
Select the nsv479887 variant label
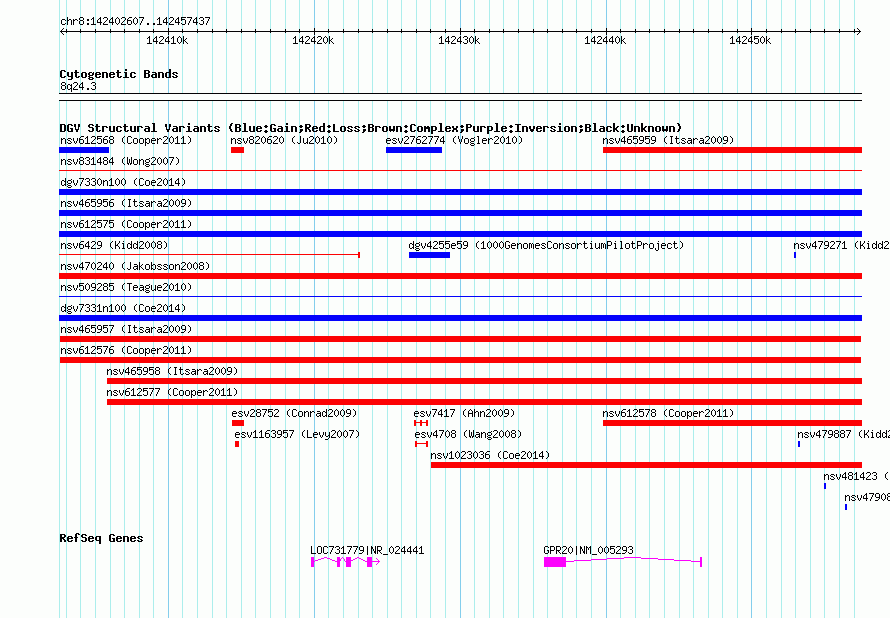tap(843, 434)
